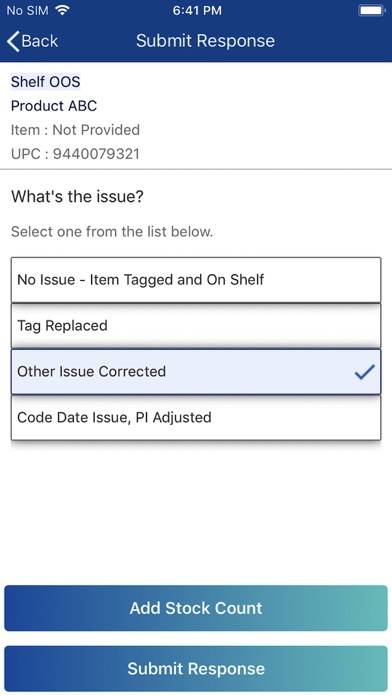The height and width of the screenshot is (696, 392).
Task: Tap the Back chevron arrow icon
Action: tap(13, 41)
